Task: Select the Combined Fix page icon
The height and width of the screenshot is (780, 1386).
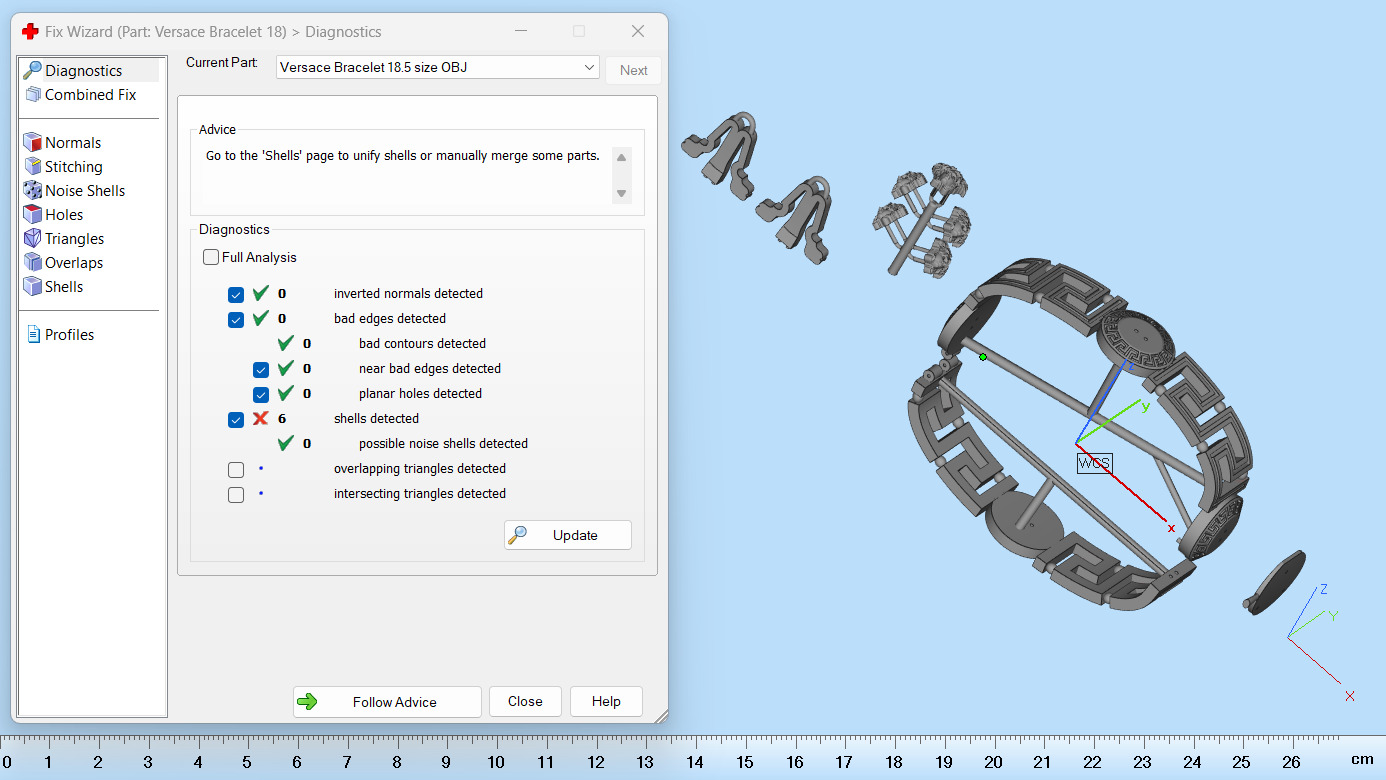Action: tap(32, 94)
